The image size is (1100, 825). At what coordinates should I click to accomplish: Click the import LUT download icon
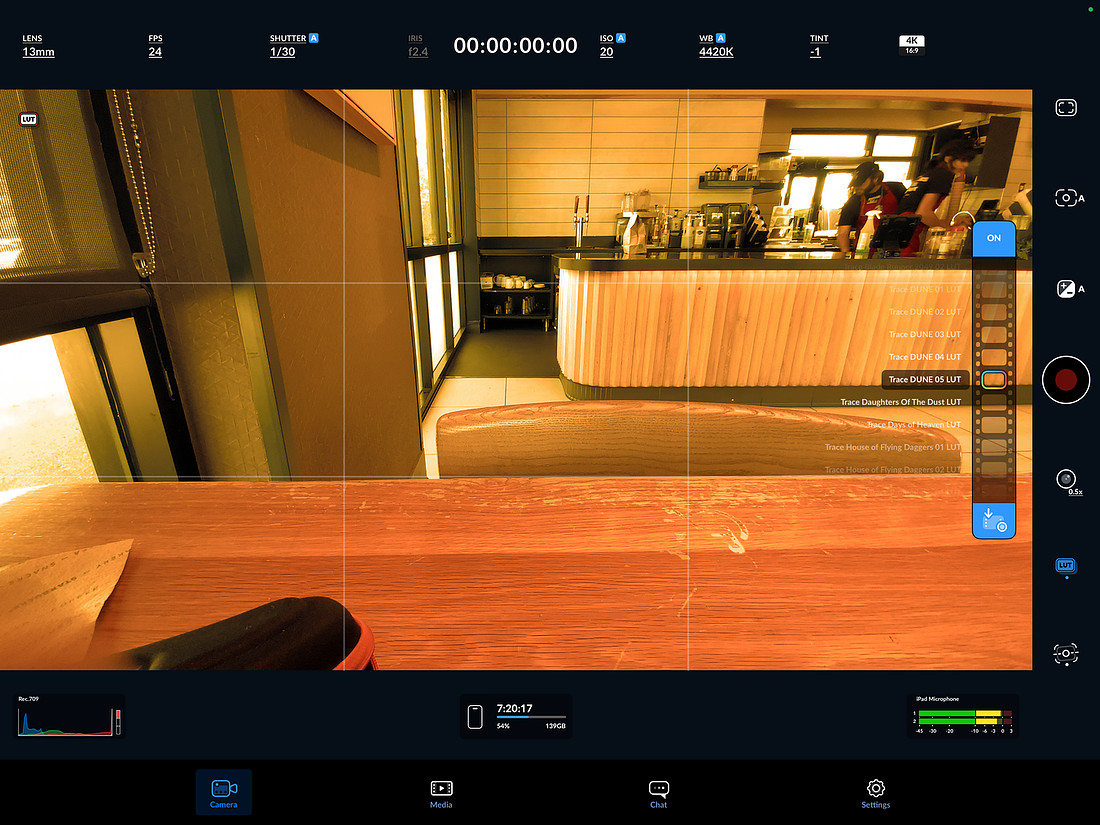[993, 521]
